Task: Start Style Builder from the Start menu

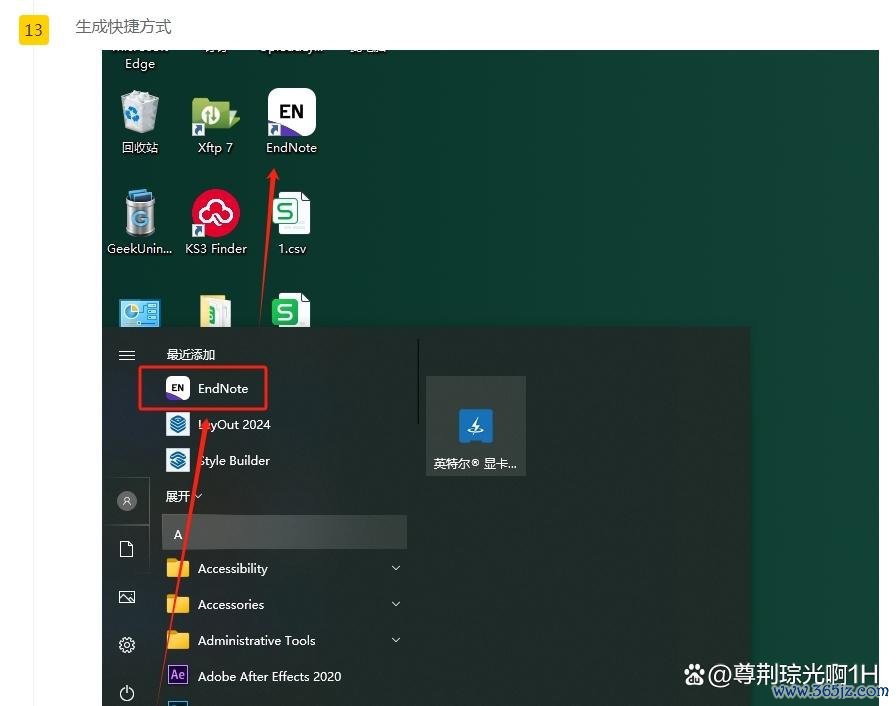Action: (x=218, y=460)
